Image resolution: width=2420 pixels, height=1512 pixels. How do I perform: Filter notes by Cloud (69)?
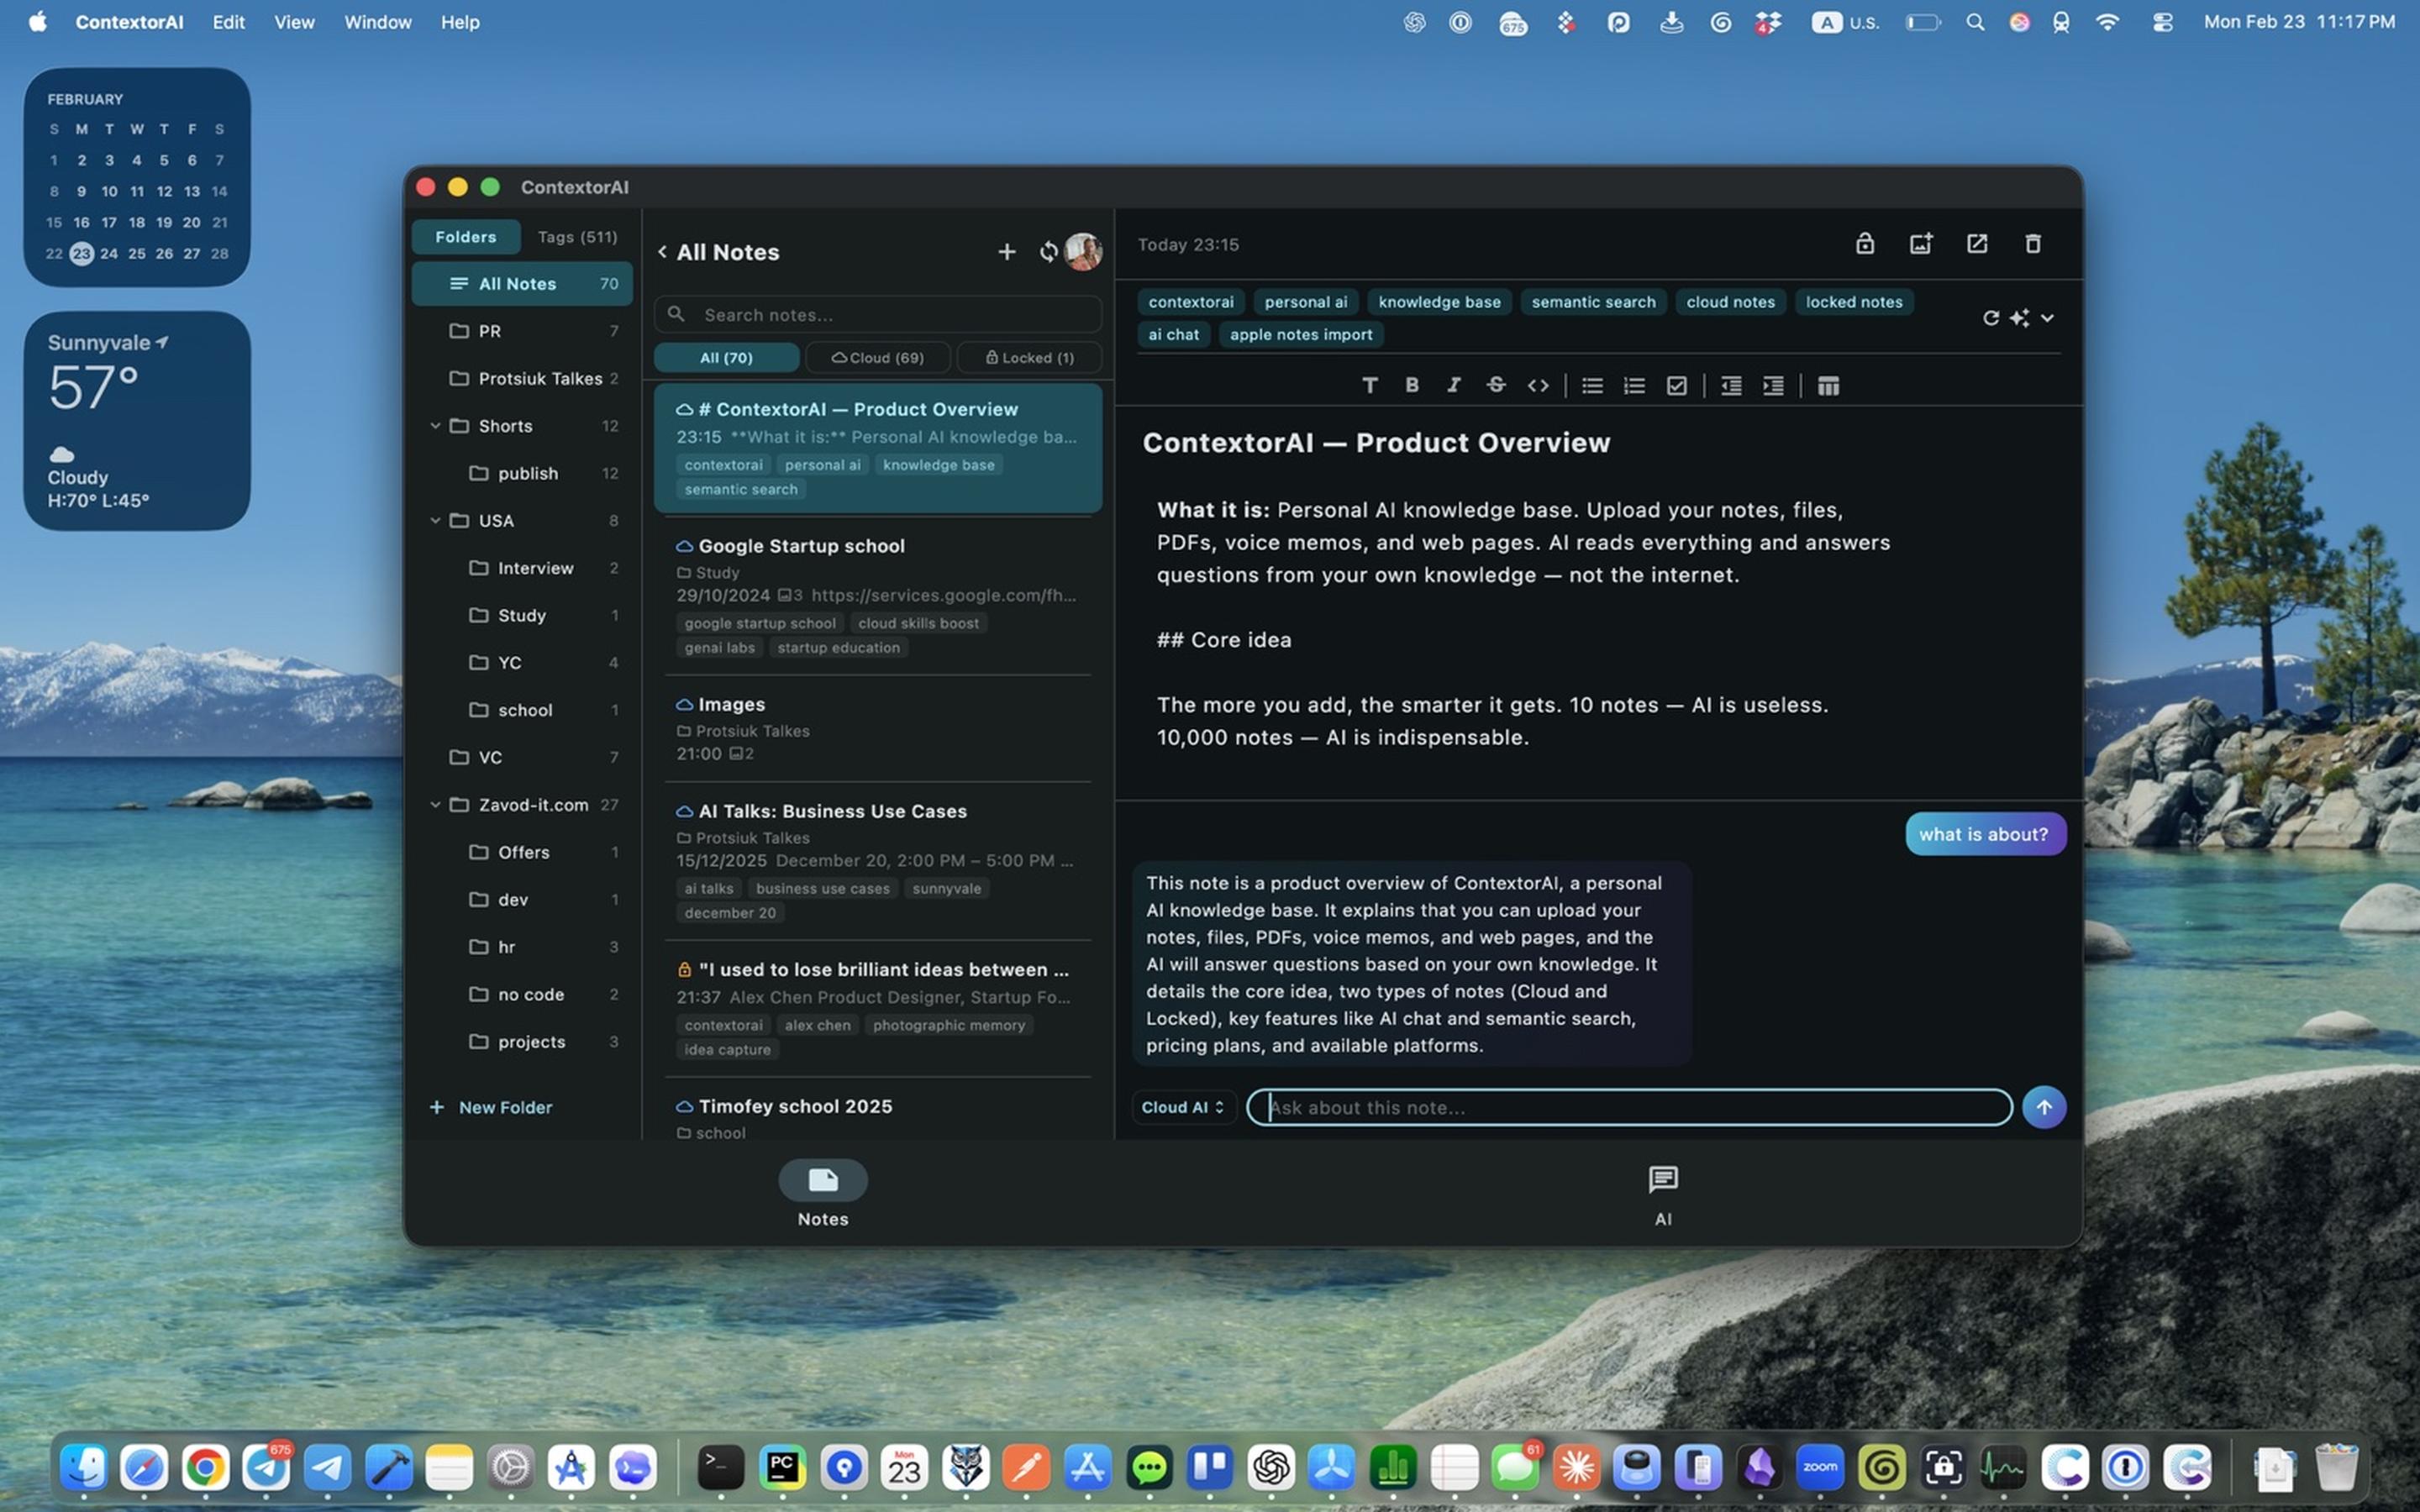tap(877, 358)
